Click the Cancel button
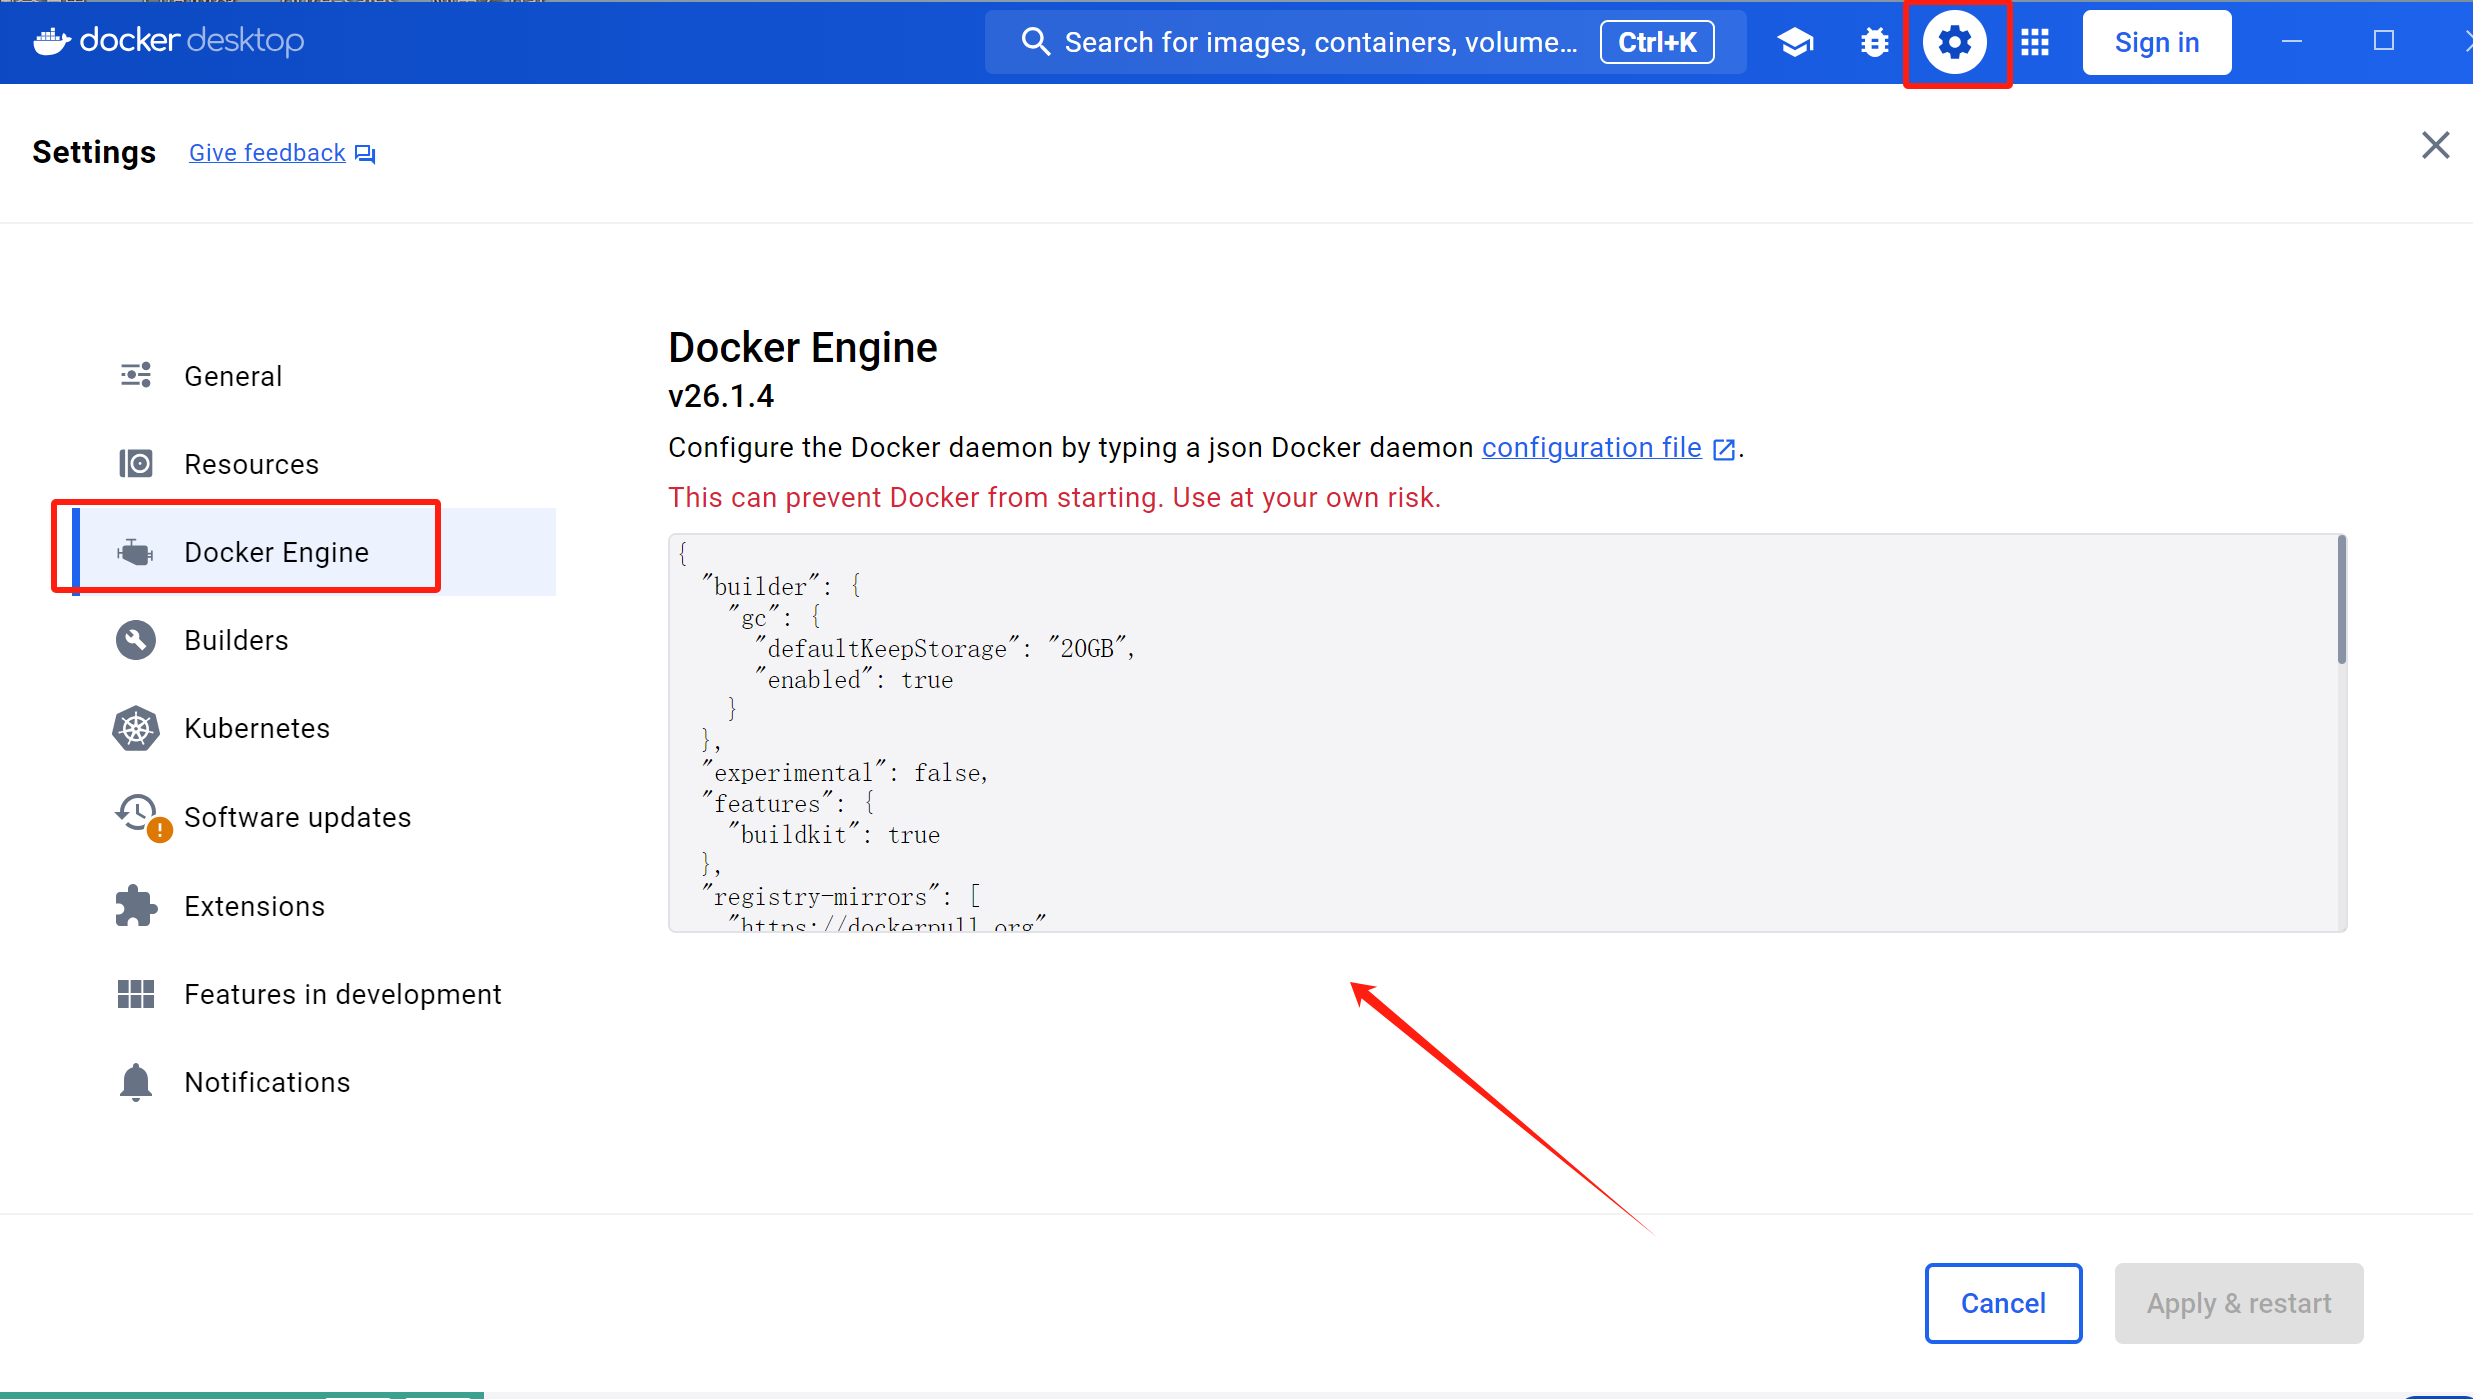This screenshot has height=1399, width=2473. click(2003, 1303)
